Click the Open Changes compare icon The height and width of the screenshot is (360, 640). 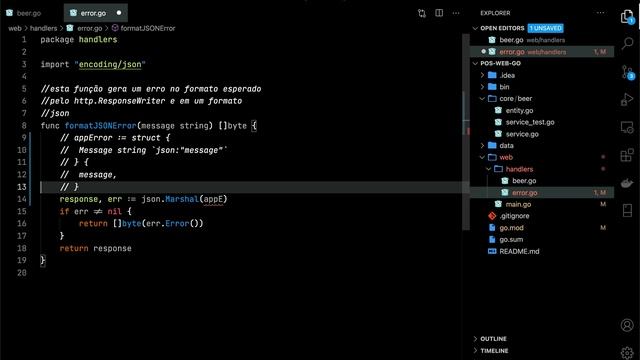pyautogui.click(x=422, y=13)
